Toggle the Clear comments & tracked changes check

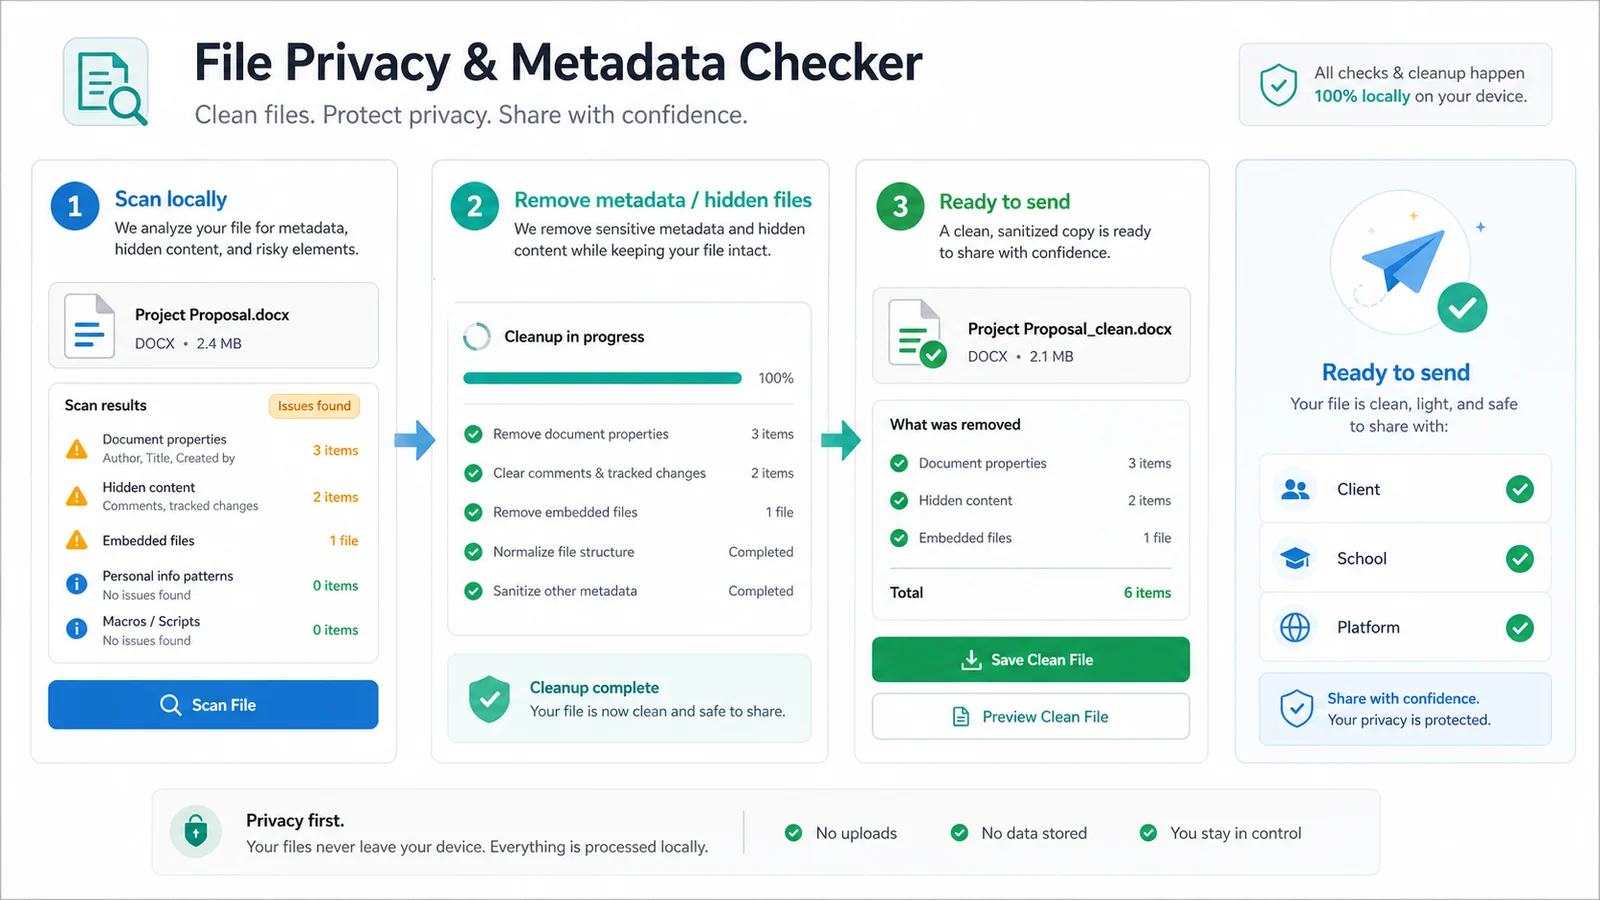pyautogui.click(x=473, y=473)
